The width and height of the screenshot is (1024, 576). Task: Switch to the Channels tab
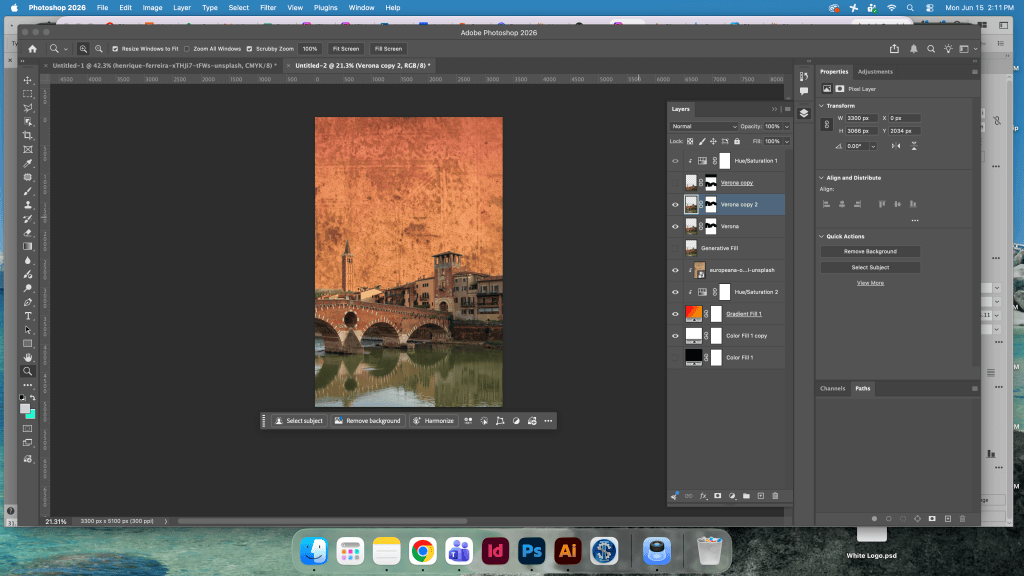click(x=833, y=389)
